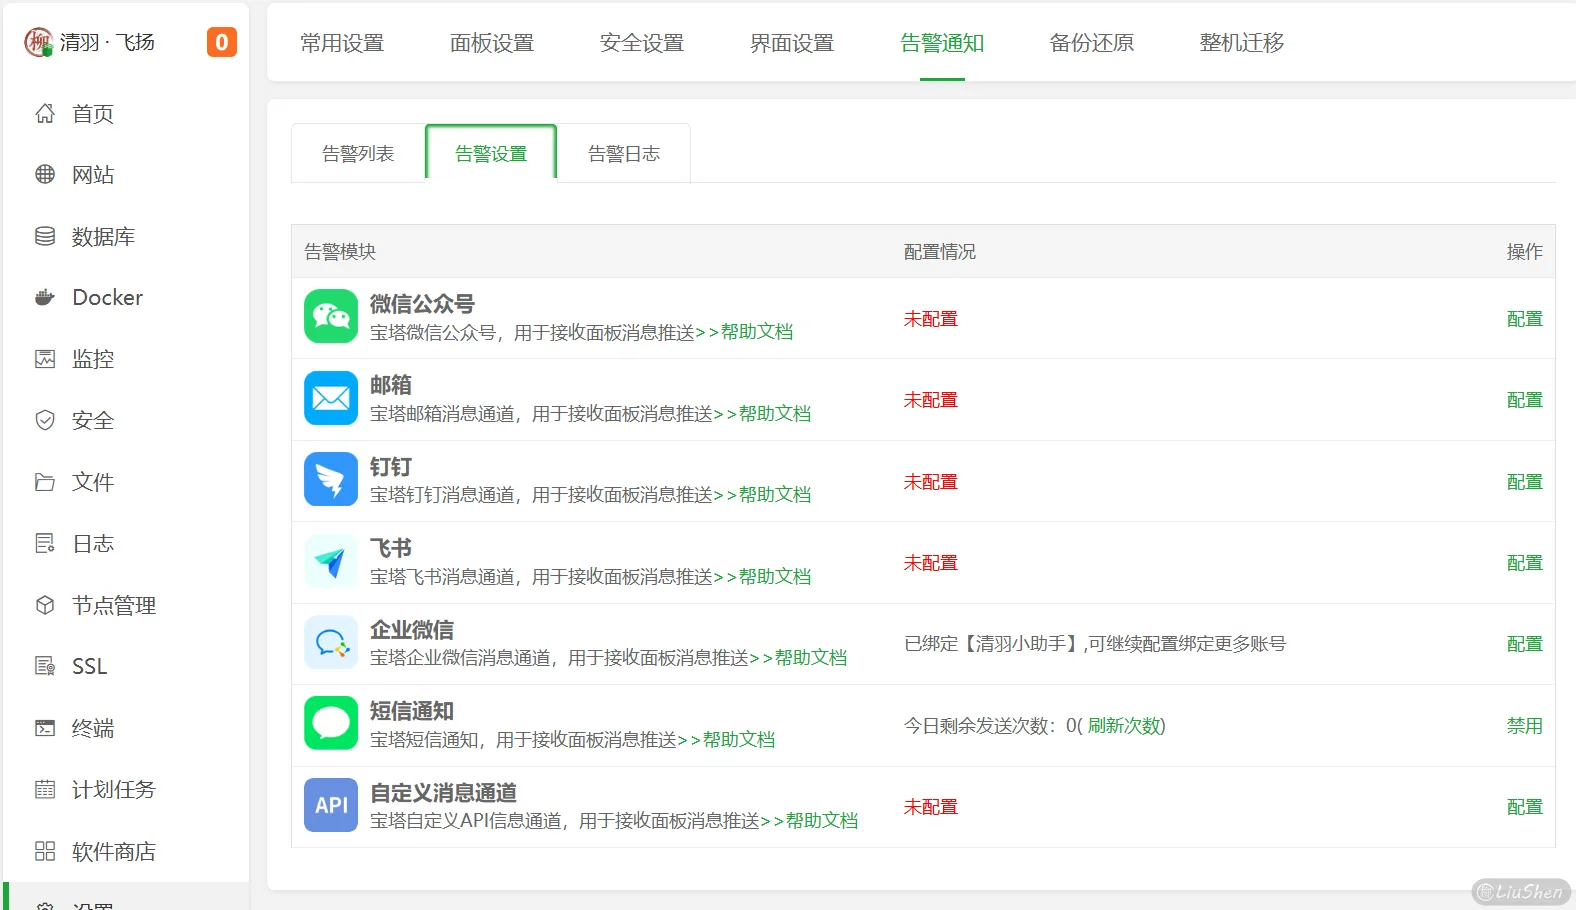Image resolution: width=1576 pixels, height=910 pixels.
Task: Click the 告警模块 column header
Action: 340,252
